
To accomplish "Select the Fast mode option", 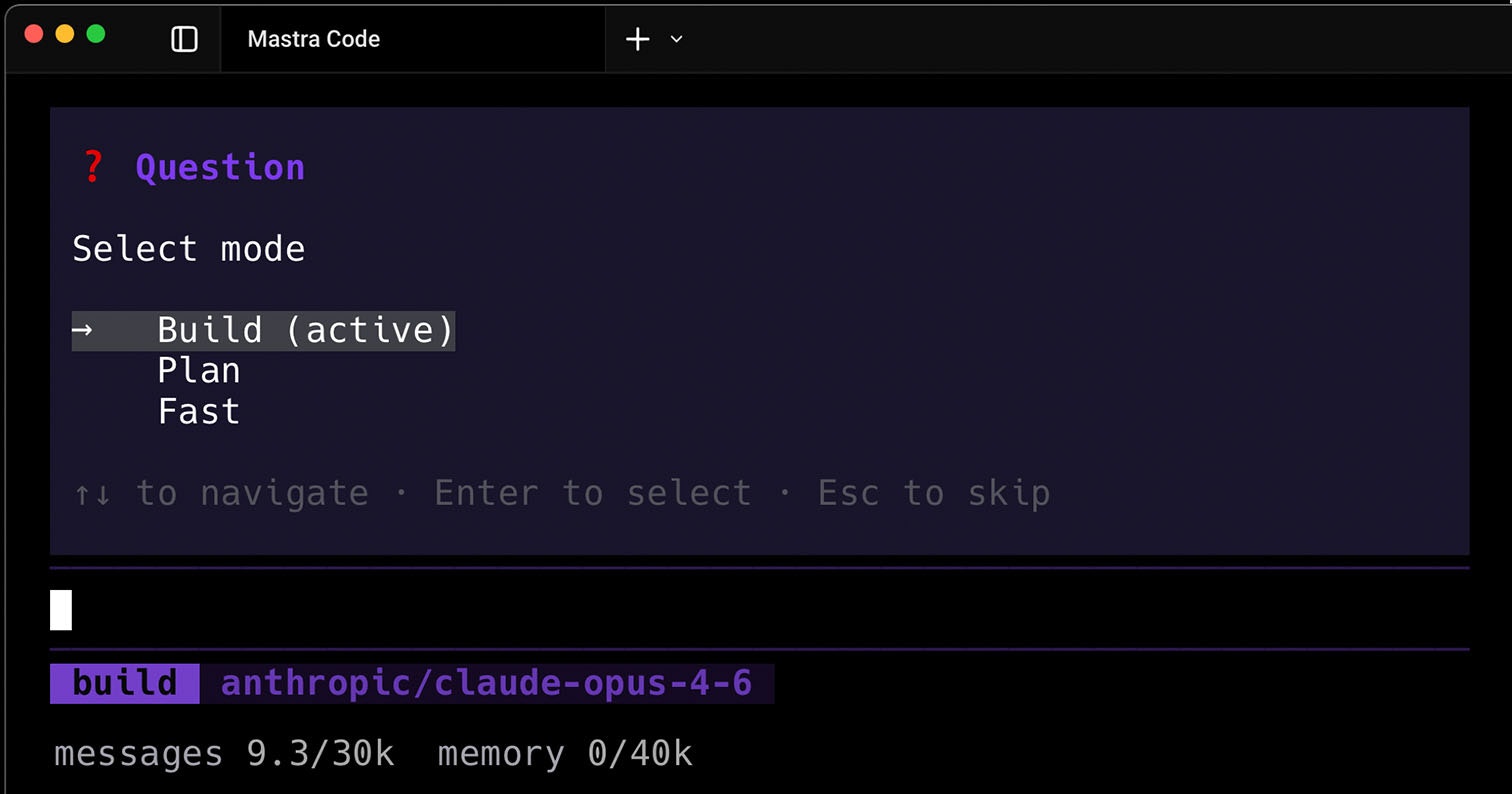I will tap(198, 410).
